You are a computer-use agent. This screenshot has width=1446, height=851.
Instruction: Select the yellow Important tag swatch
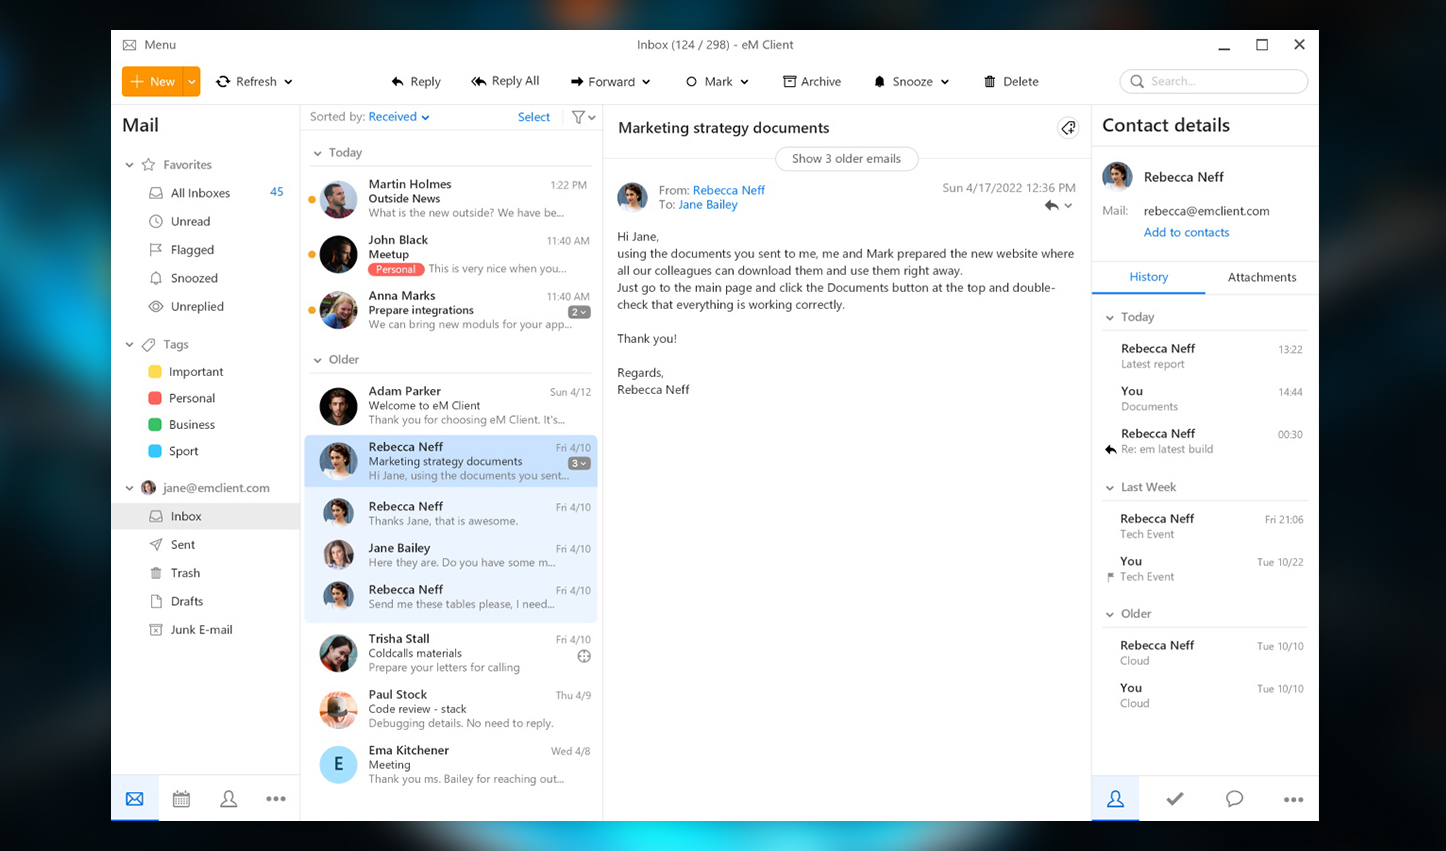click(155, 372)
